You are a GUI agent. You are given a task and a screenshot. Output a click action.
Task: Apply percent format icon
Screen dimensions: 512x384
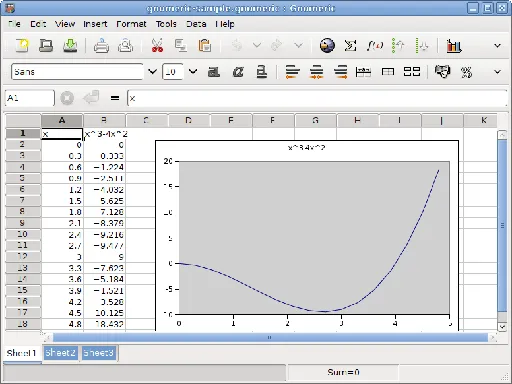click(466, 72)
